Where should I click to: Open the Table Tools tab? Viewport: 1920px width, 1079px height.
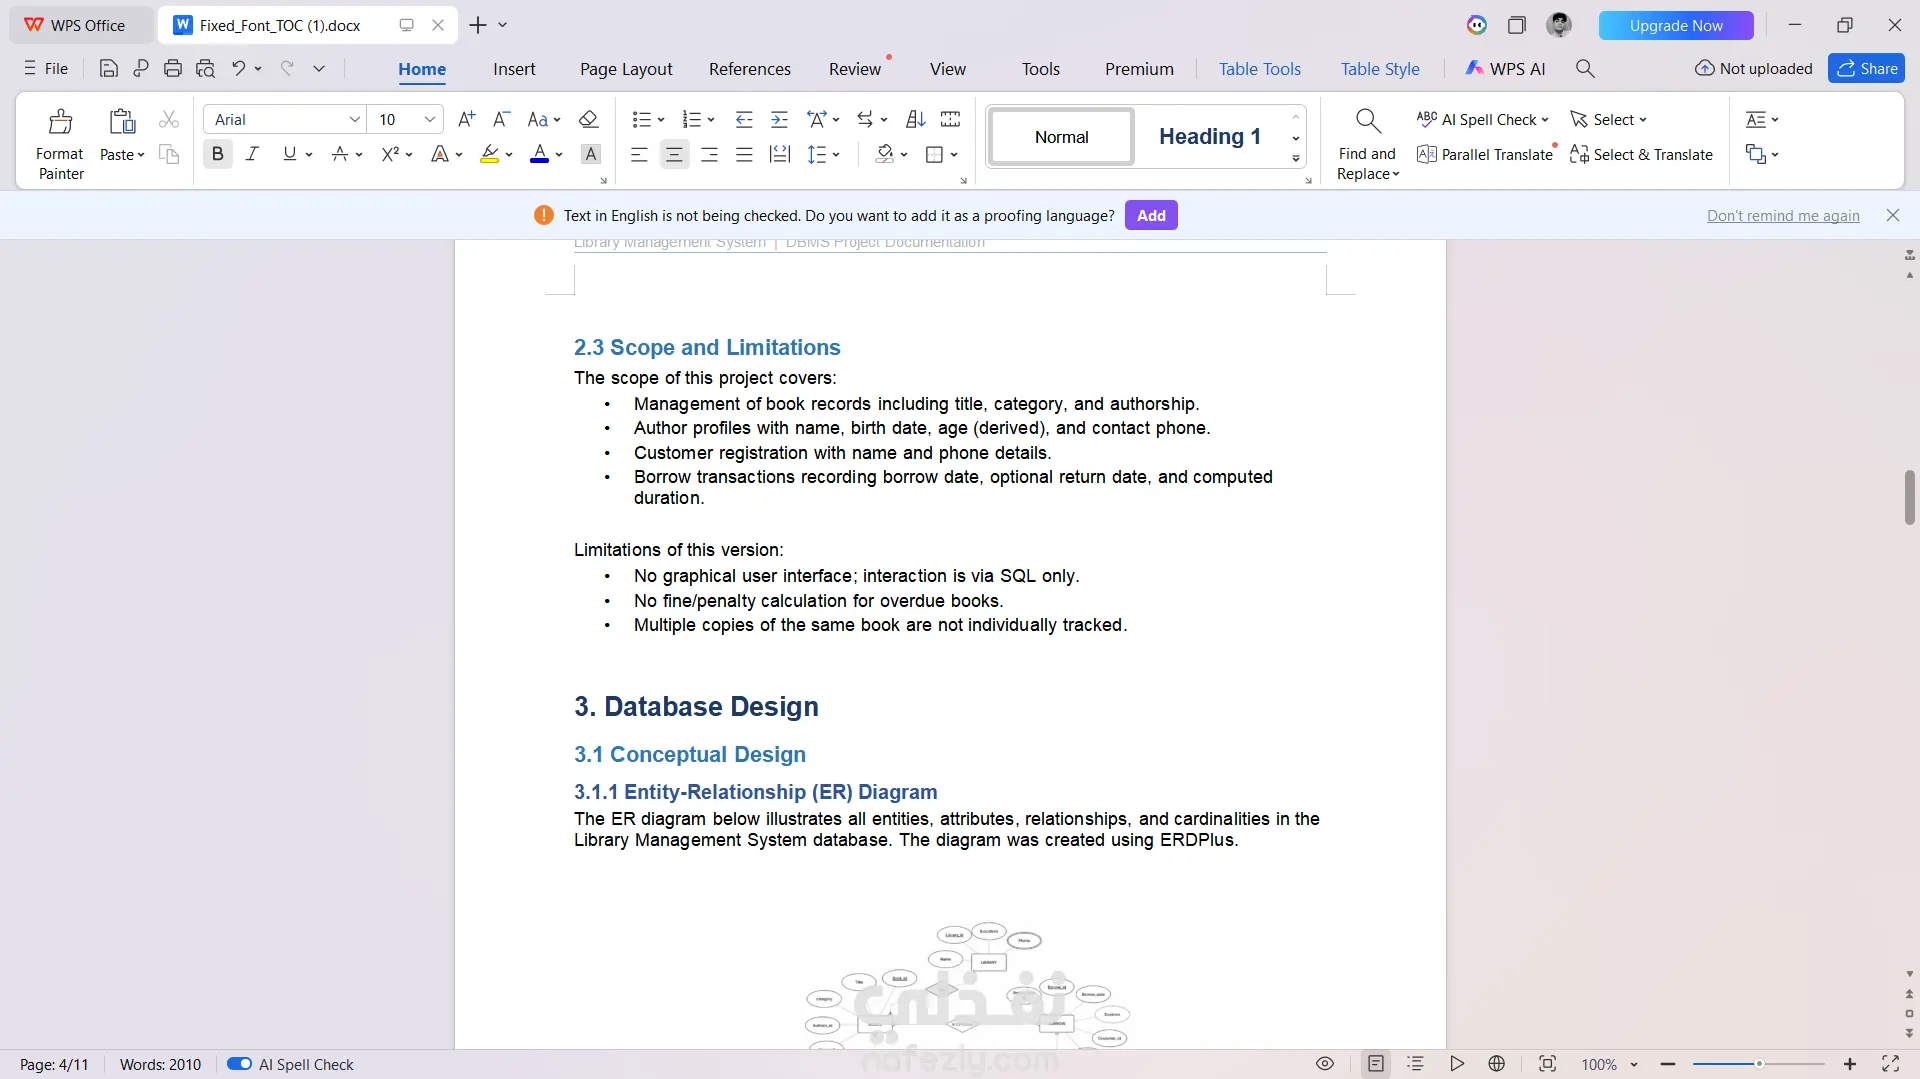point(1260,69)
